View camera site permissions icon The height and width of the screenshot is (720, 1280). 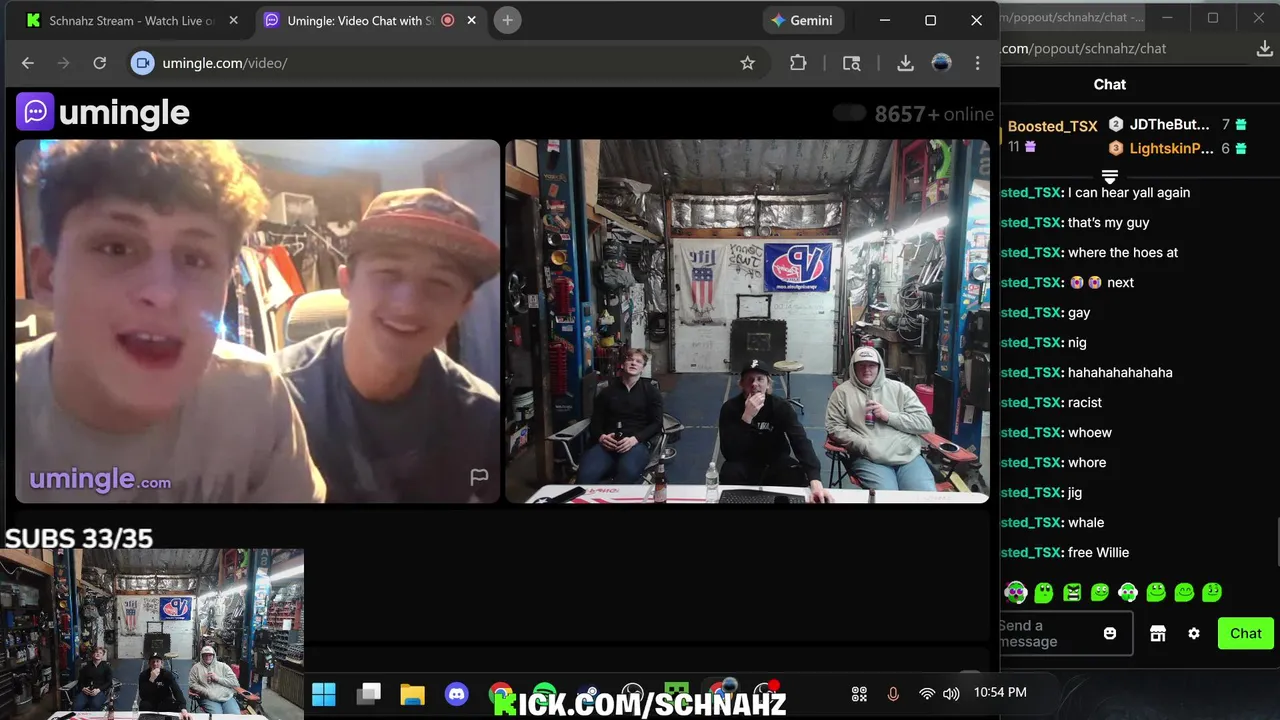[143, 63]
